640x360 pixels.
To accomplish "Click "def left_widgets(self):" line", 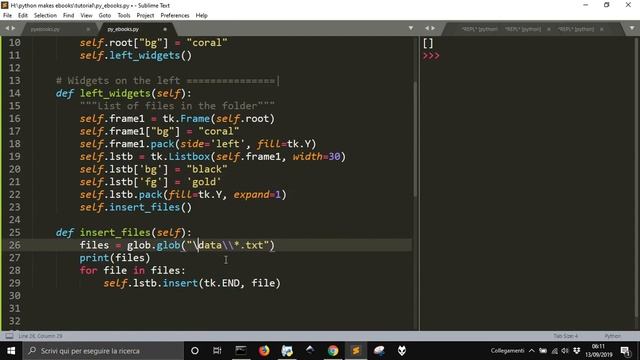I will coord(123,93).
